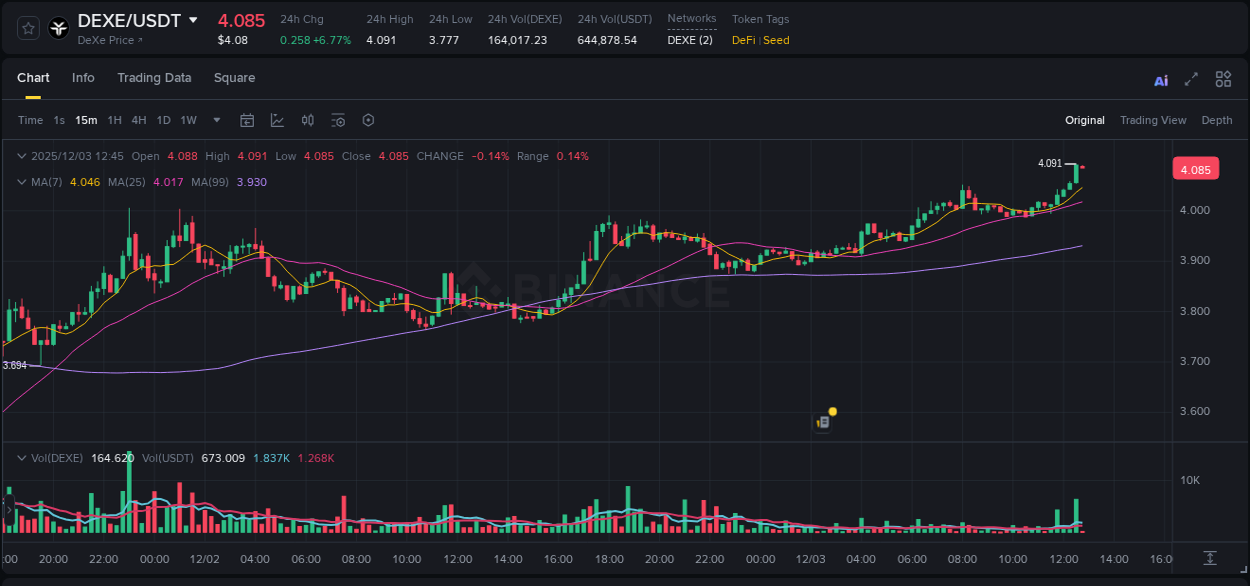Open the chart settings hexagon icon
Viewport: 1250px width, 586px height.
(368, 120)
